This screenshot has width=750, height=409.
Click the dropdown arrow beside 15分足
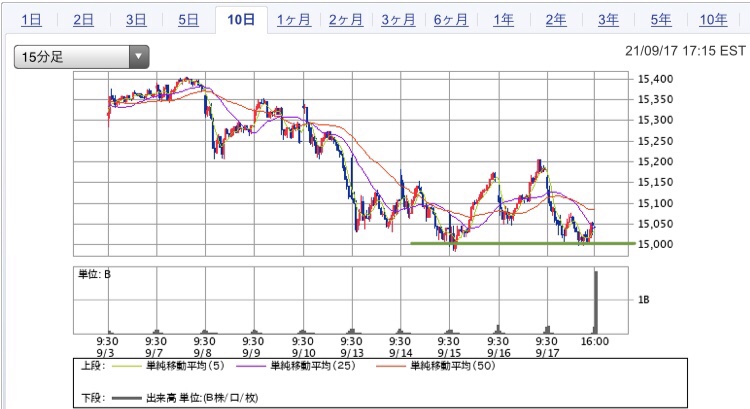click(x=139, y=57)
